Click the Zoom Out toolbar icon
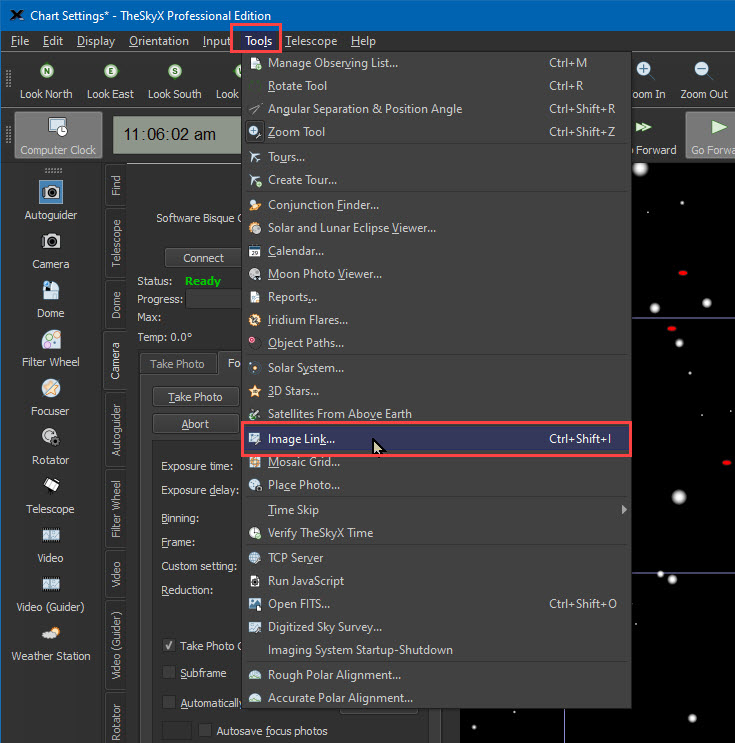The image size is (735, 743). (702, 70)
